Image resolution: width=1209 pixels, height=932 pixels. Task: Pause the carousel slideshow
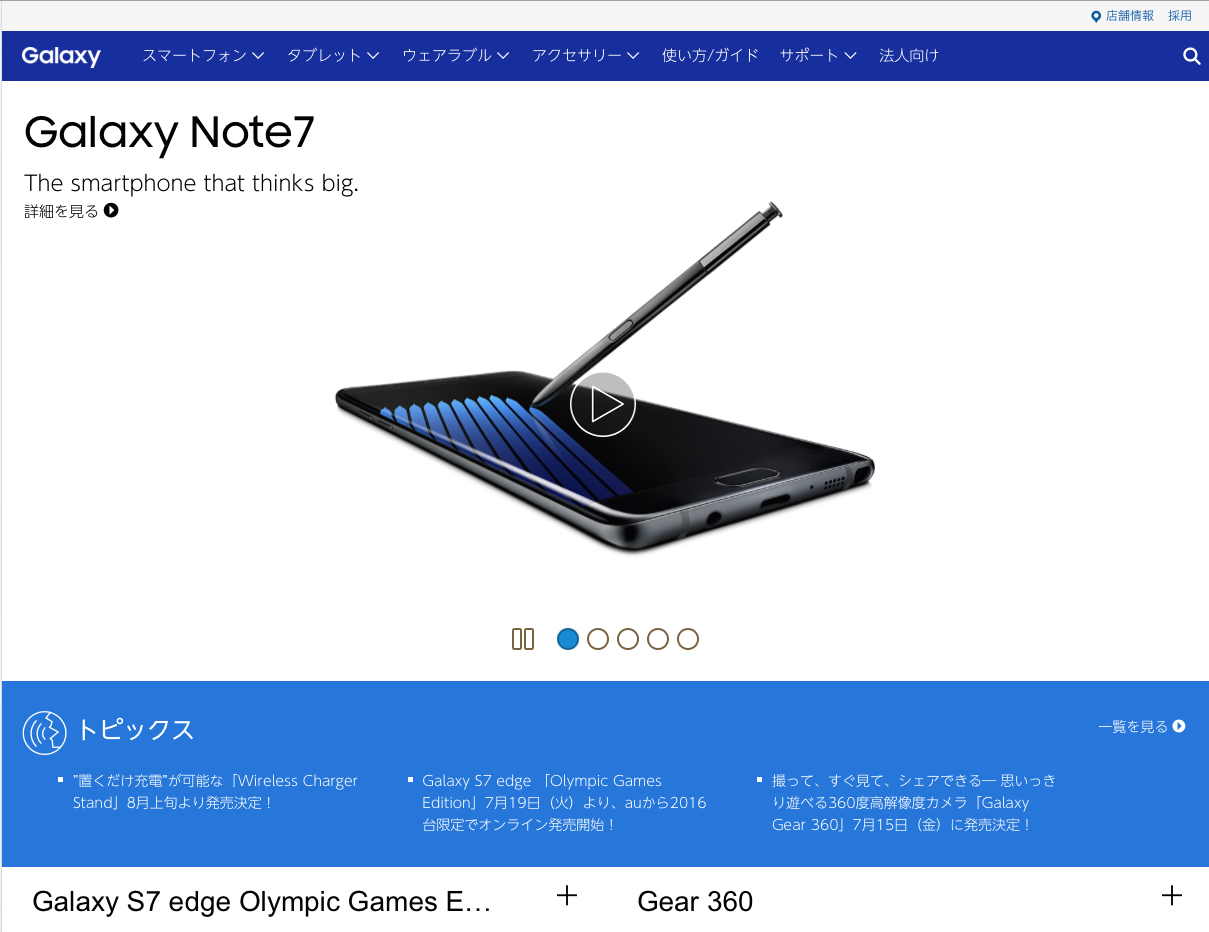(523, 639)
